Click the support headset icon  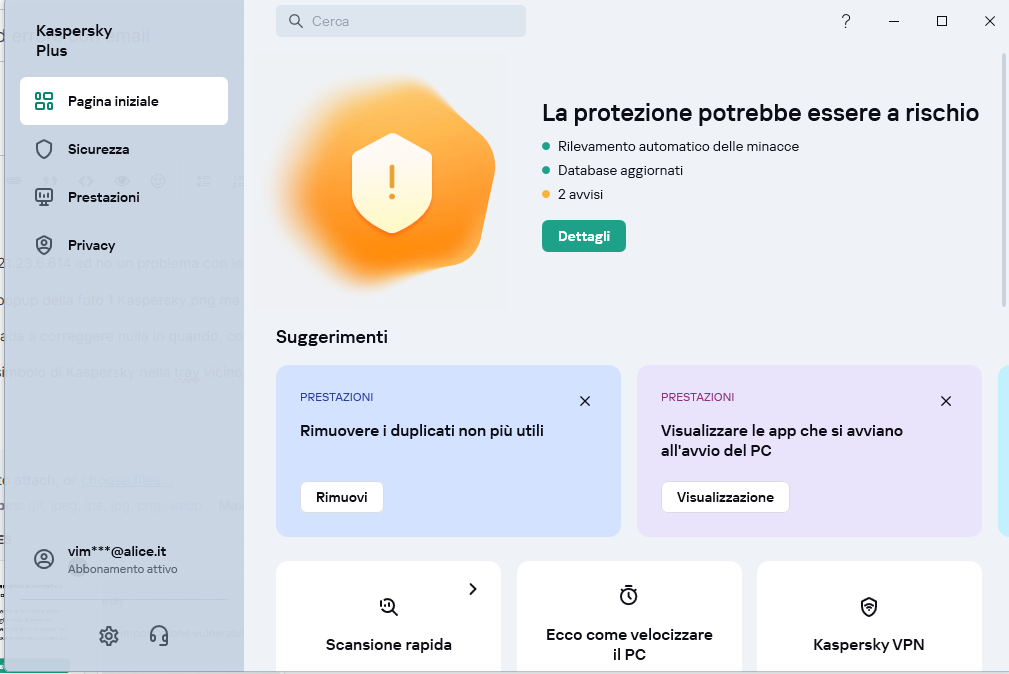click(x=158, y=635)
